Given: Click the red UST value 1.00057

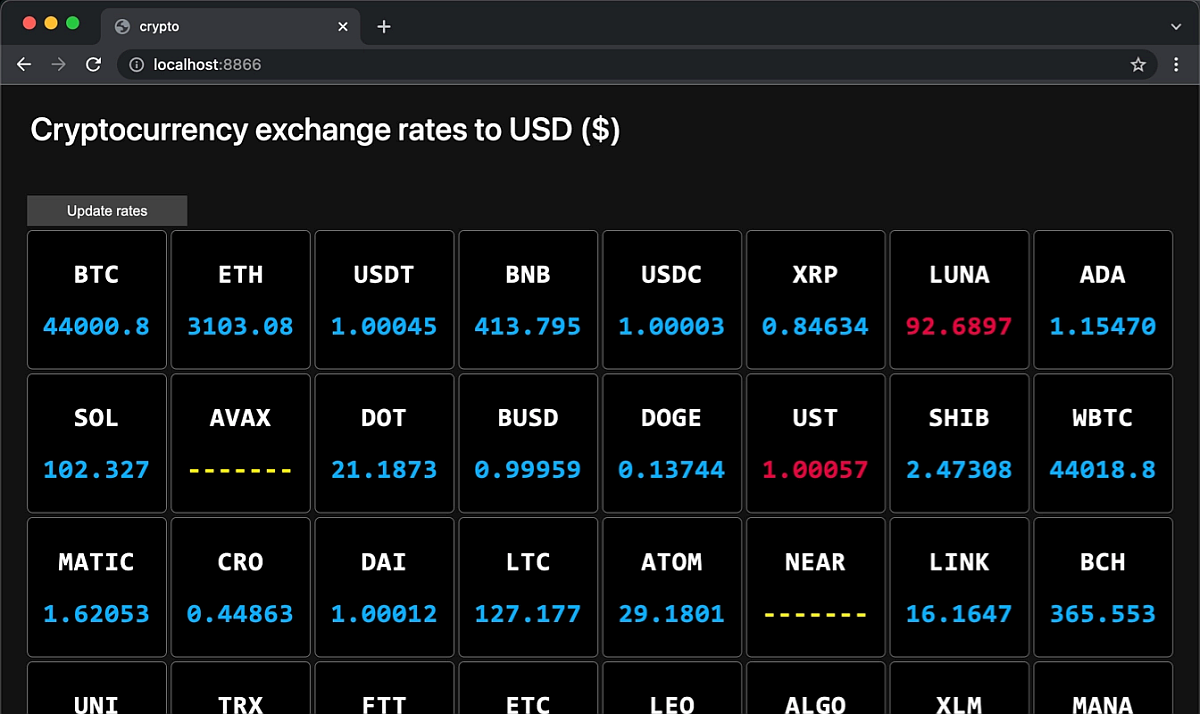Looking at the screenshot, I should [x=815, y=470].
